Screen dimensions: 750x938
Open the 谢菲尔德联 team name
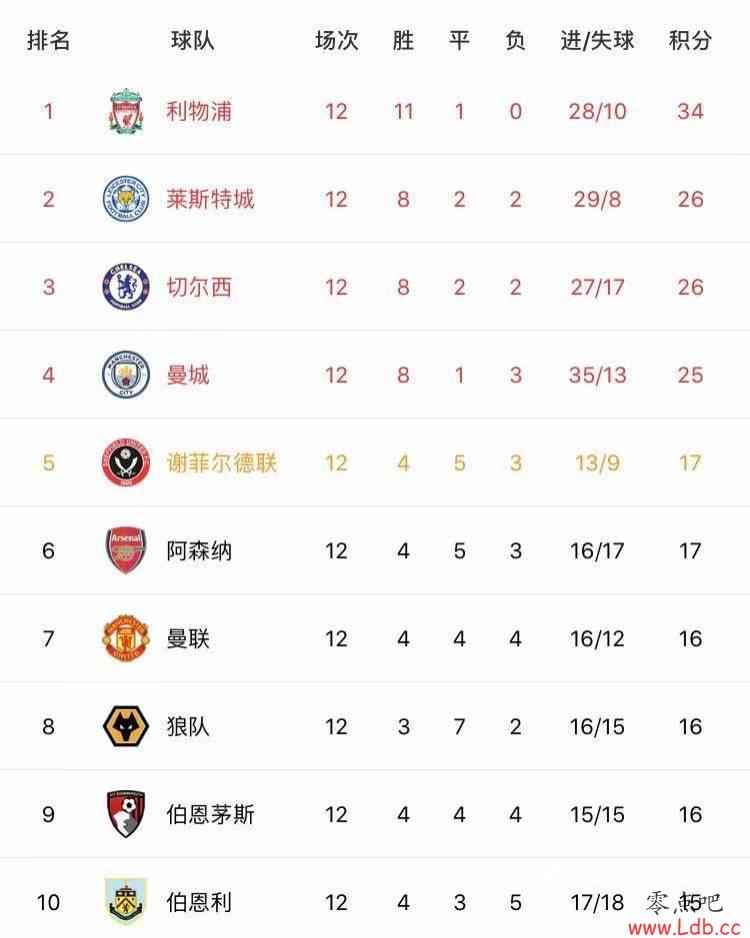[222, 463]
